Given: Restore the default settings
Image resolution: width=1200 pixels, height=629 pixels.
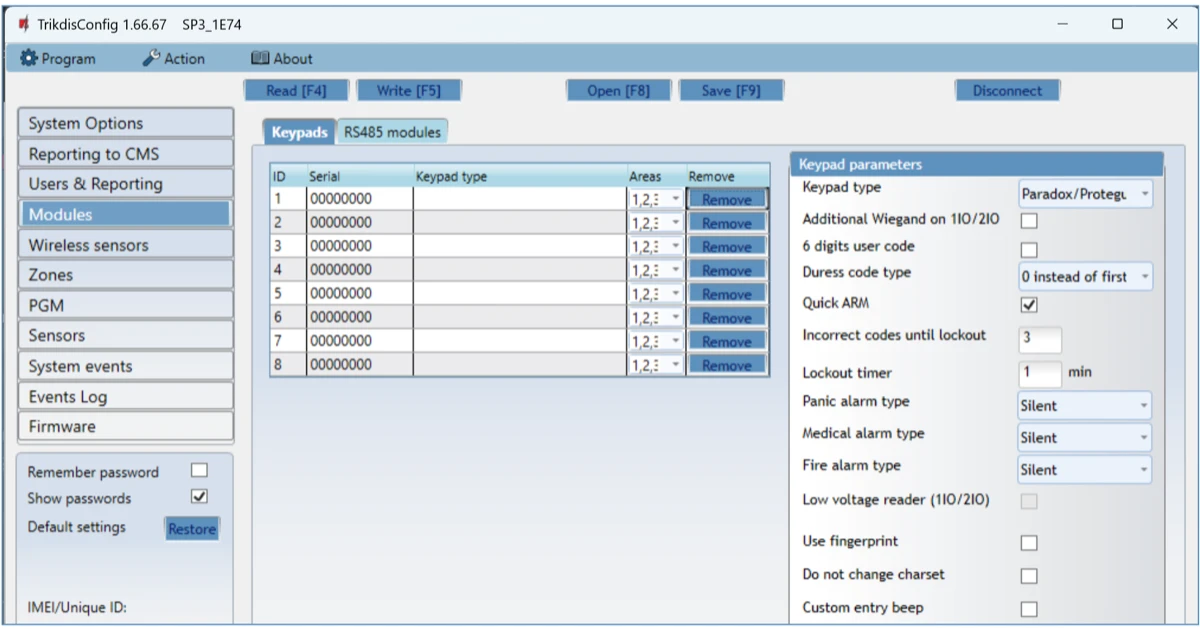Looking at the screenshot, I should (192, 529).
